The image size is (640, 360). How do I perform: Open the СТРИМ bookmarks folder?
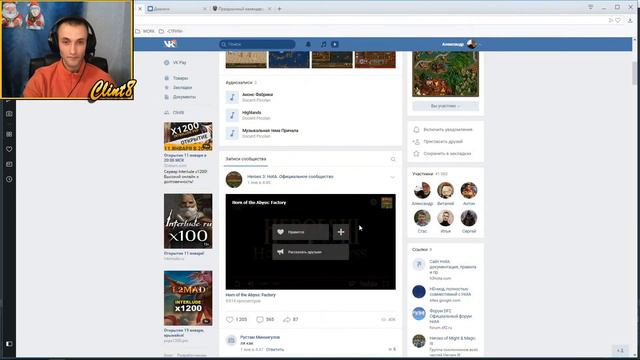[171, 31]
